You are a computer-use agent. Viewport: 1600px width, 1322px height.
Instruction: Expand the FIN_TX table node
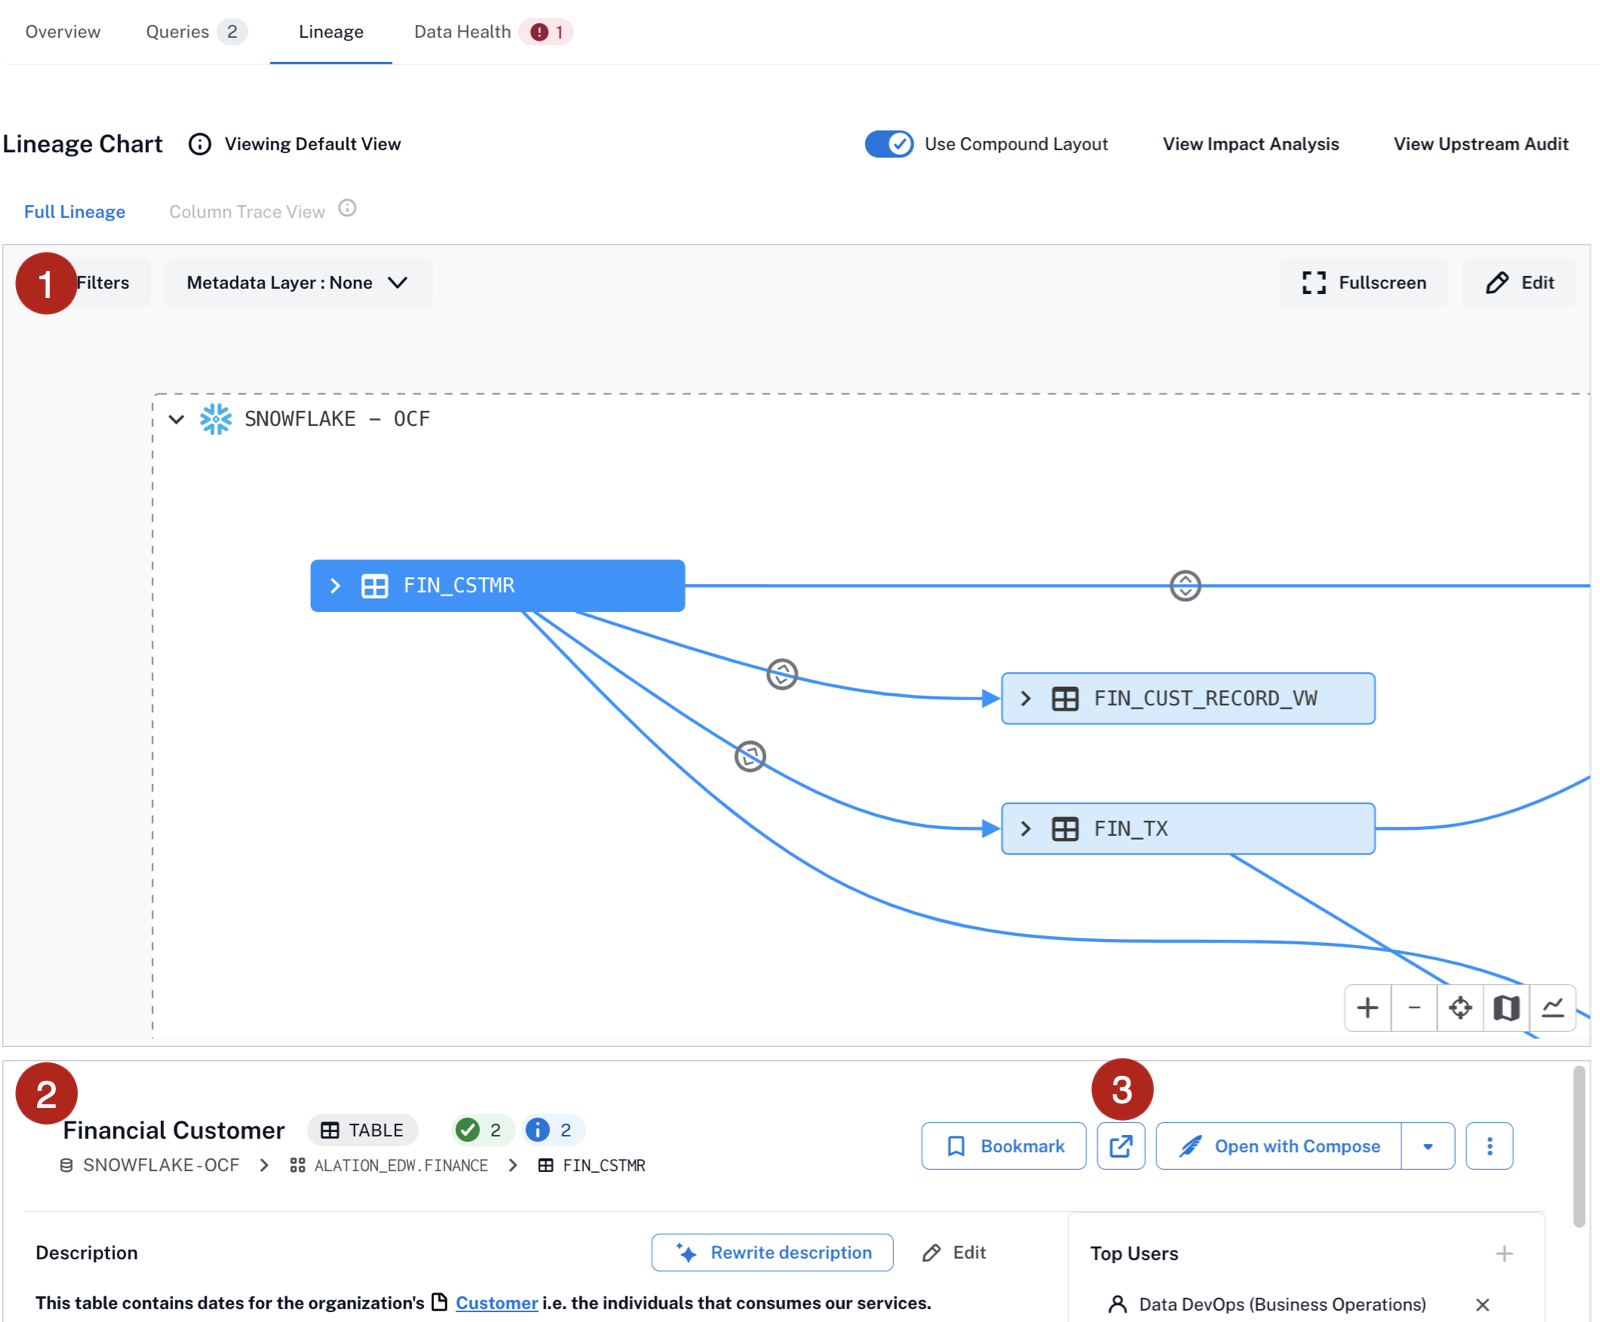[1026, 829]
